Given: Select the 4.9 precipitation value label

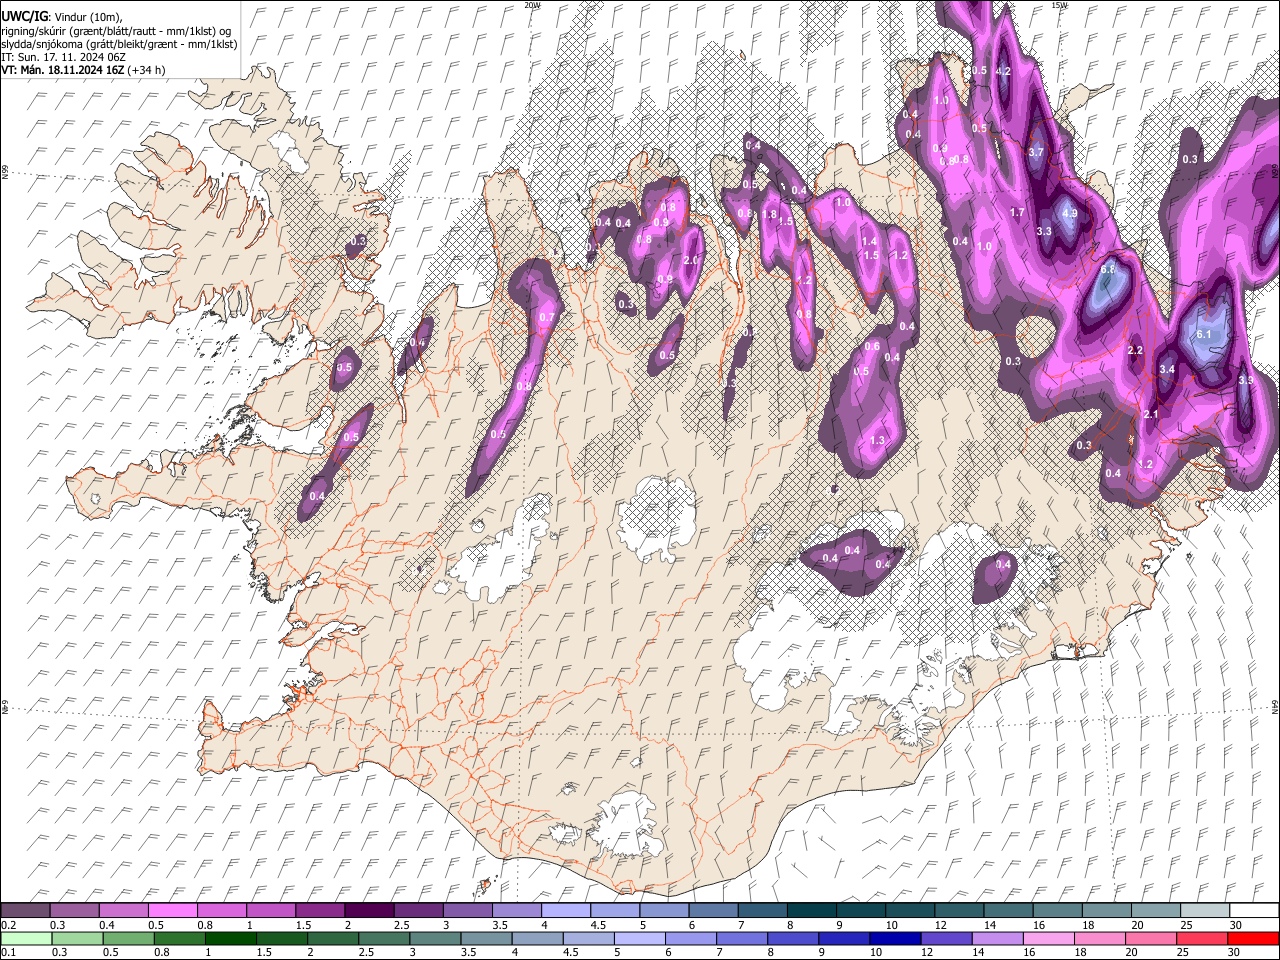Looking at the screenshot, I should pos(1069,213).
